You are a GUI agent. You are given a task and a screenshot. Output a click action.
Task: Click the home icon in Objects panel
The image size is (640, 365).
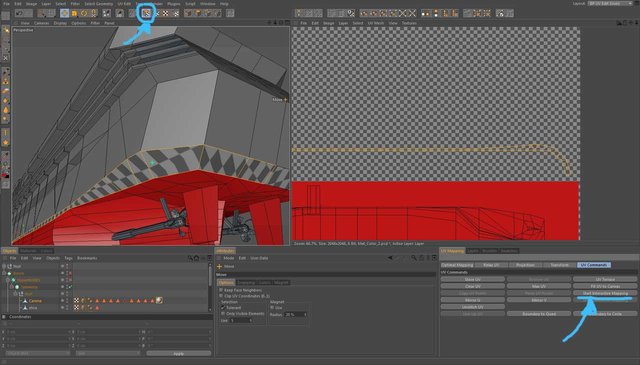196,258
